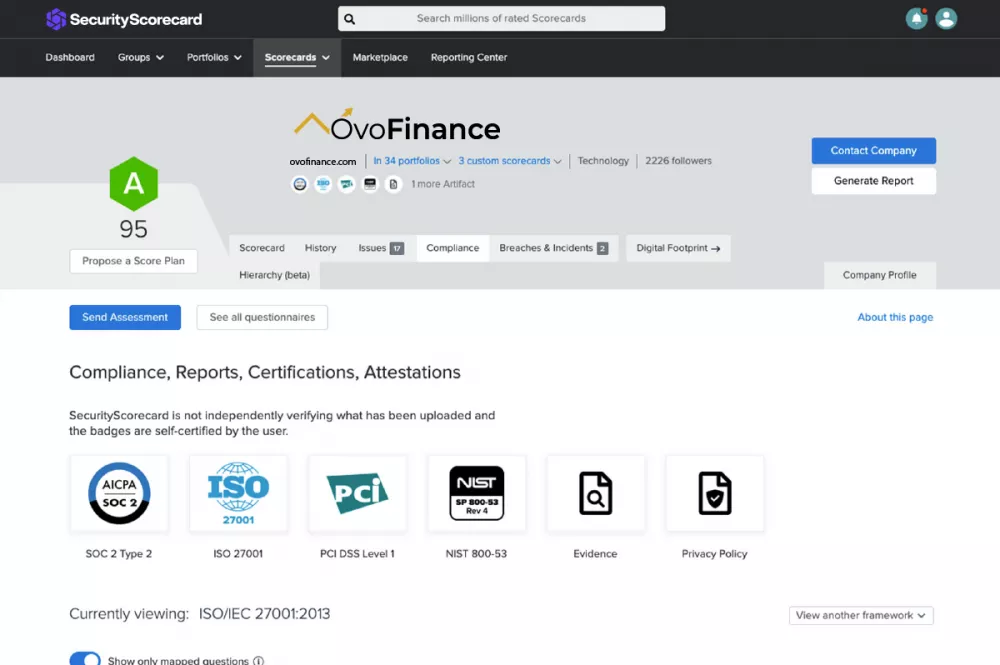Screen dimensions: 1000x665
Task: Click the ovofinance.com domain text
Action: tap(323, 161)
